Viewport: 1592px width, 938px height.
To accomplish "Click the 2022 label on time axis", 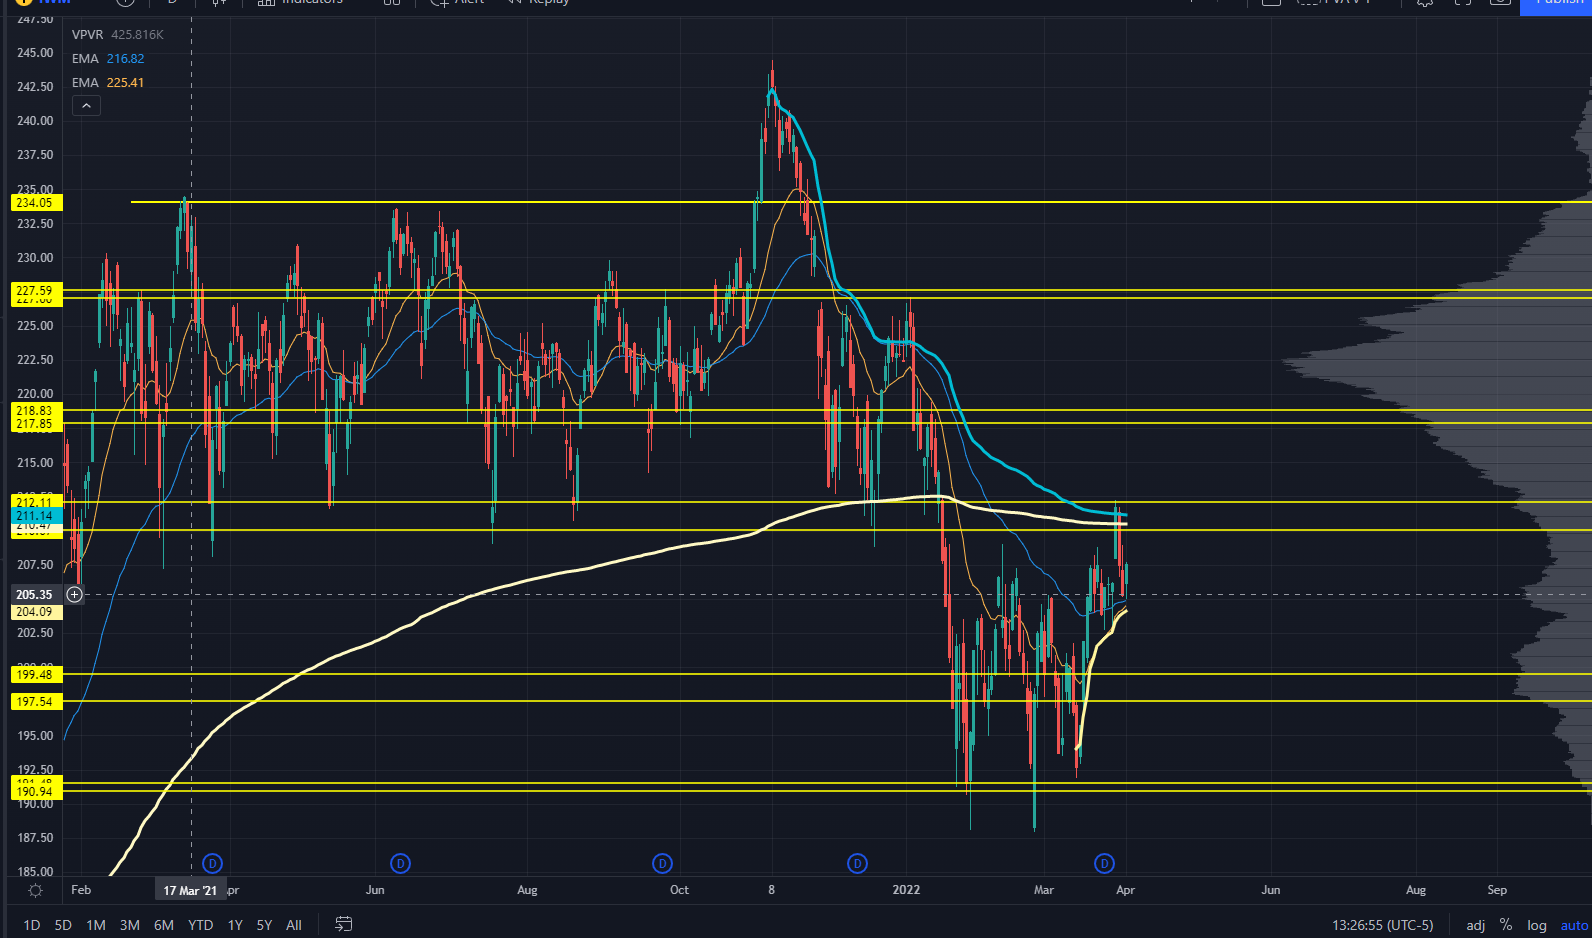I will pos(906,890).
